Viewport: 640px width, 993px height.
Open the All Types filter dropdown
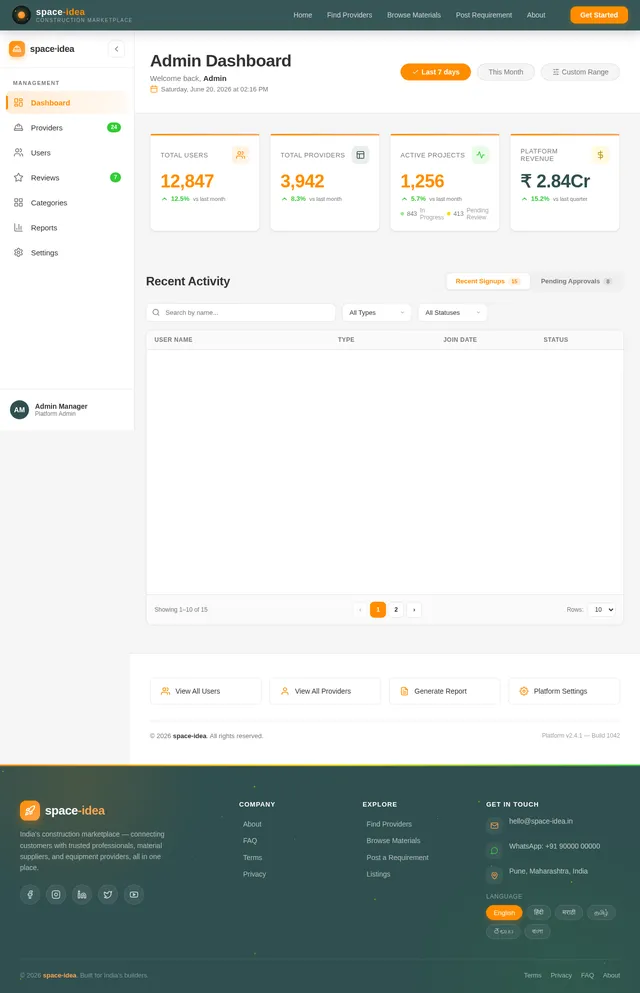coord(377,312)
